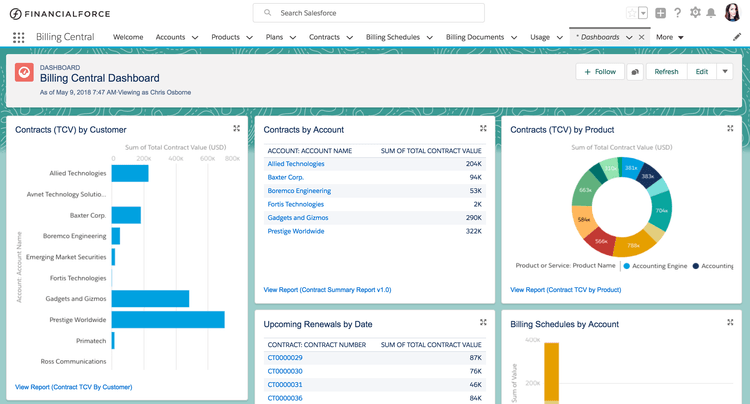The image size is (750, 404).
Task: Open dashboard actions dropdown next to Edit
Action: tap(725, 72)
